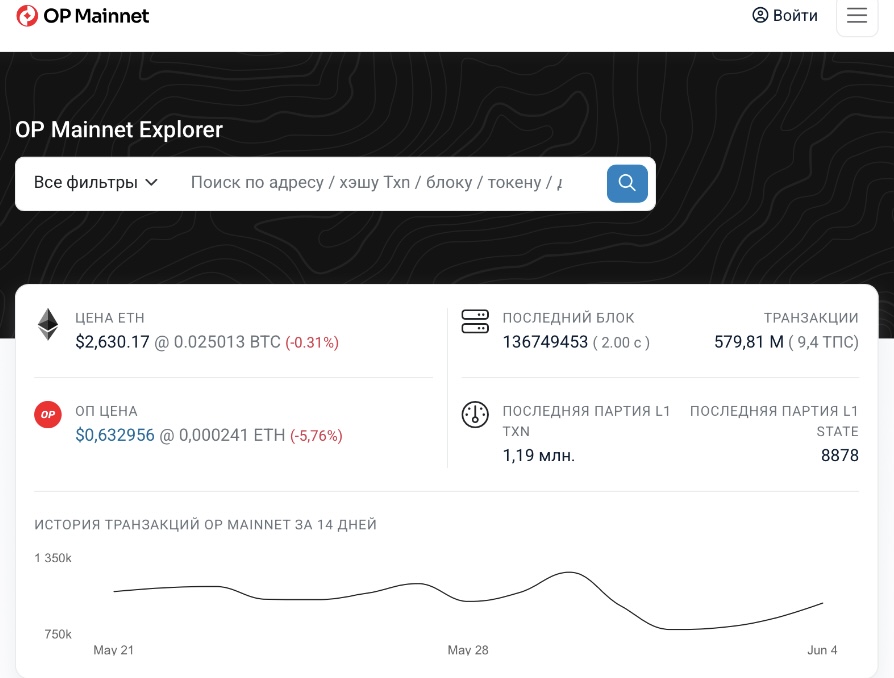894x678 pixels.
Task: Click the L1 batch gauge icon
Action: tap(475, 415)
